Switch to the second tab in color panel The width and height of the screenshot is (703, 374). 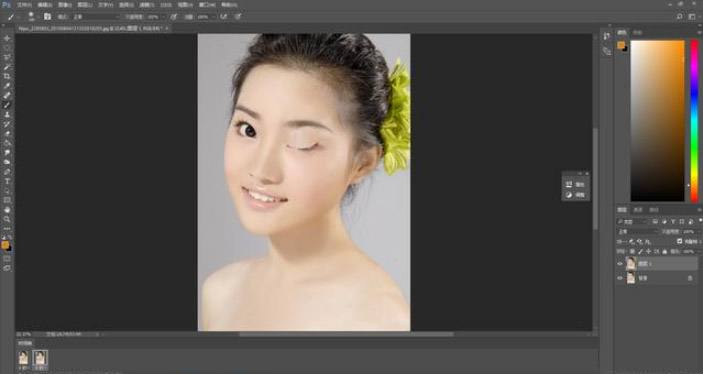[637, 32]
